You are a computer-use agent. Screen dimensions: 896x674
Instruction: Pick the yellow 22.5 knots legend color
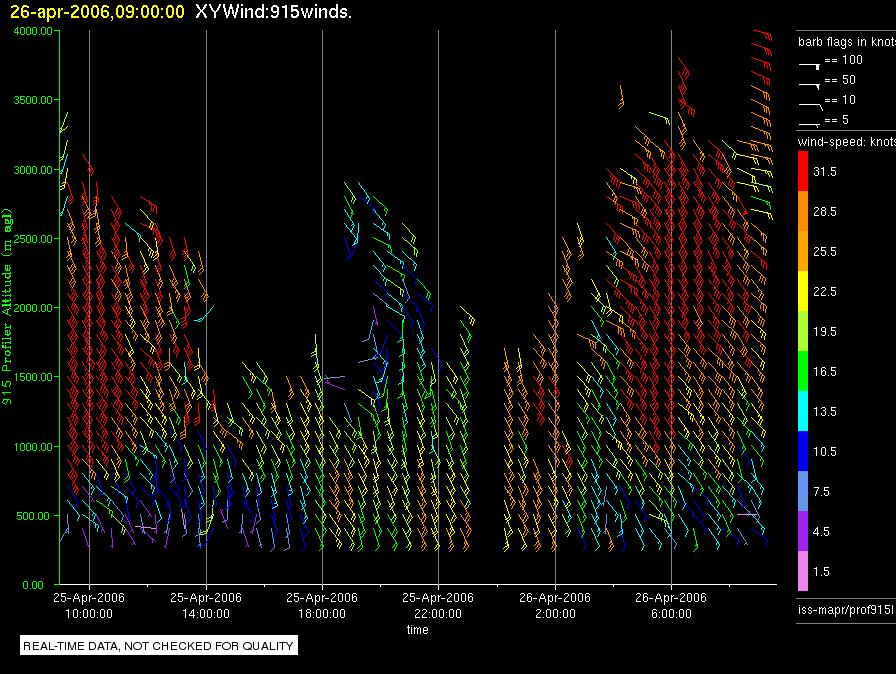[804, 291]
